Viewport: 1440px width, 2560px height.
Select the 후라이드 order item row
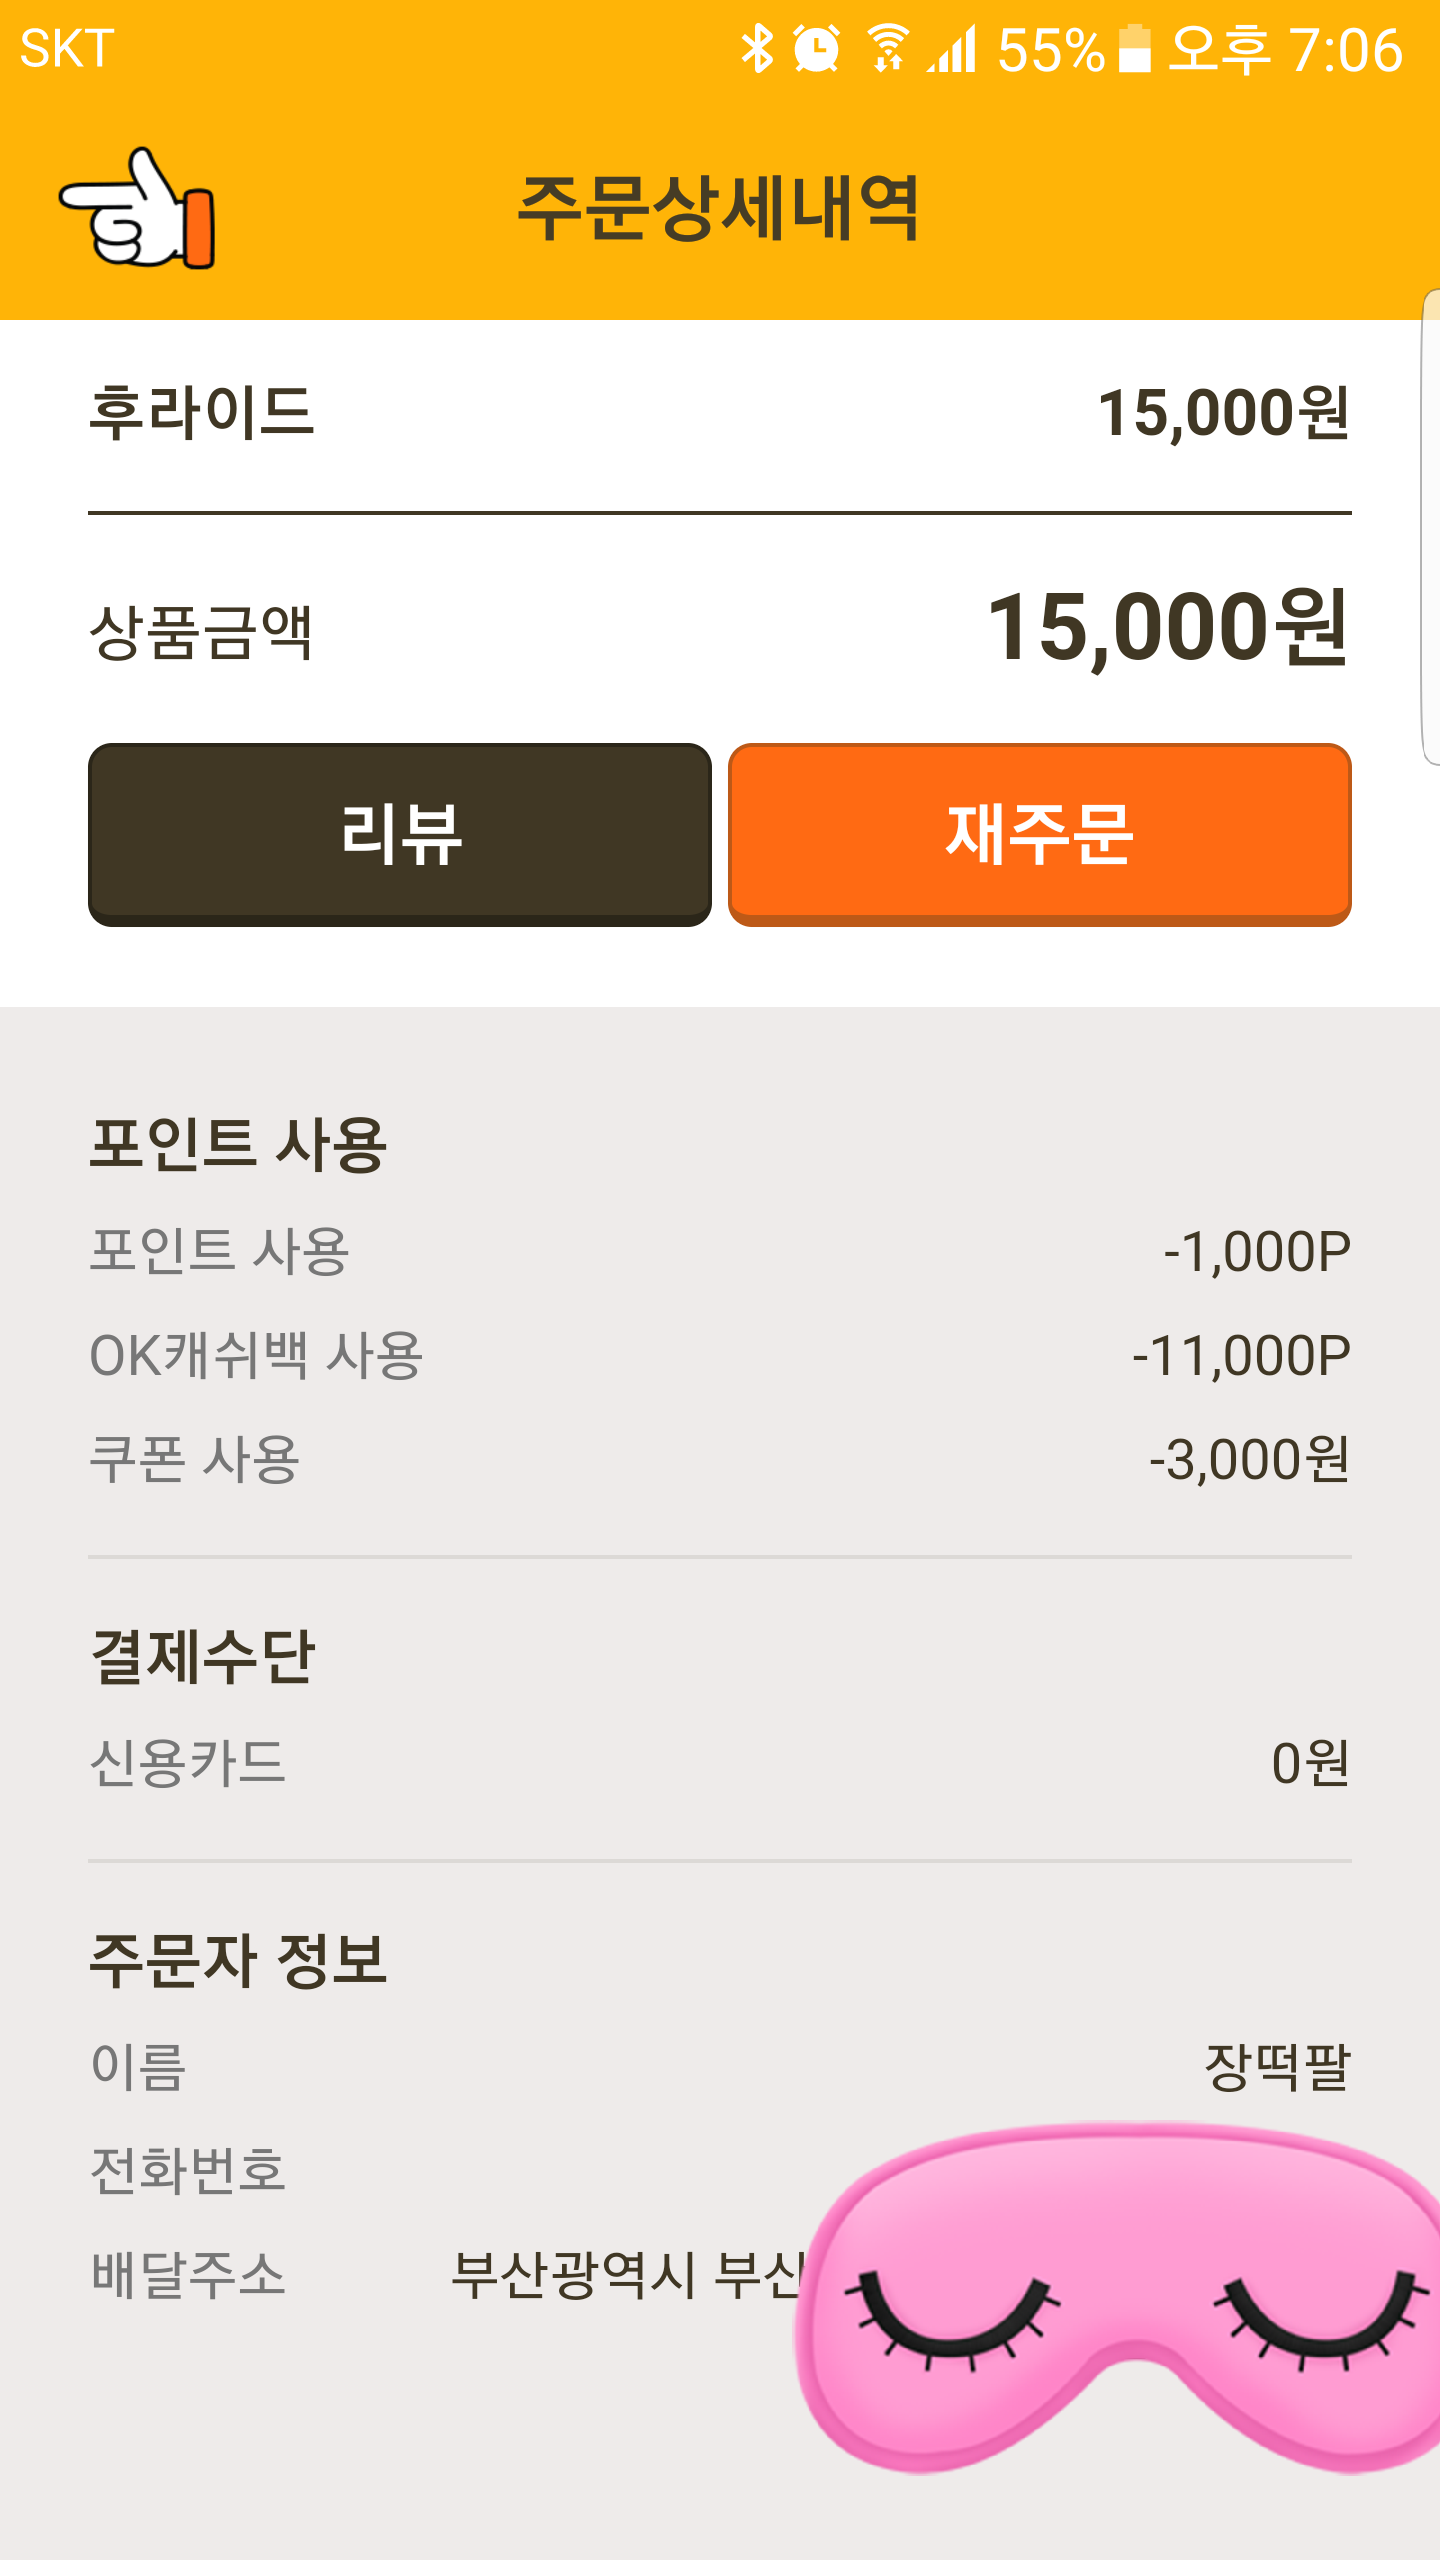(720, 413)
